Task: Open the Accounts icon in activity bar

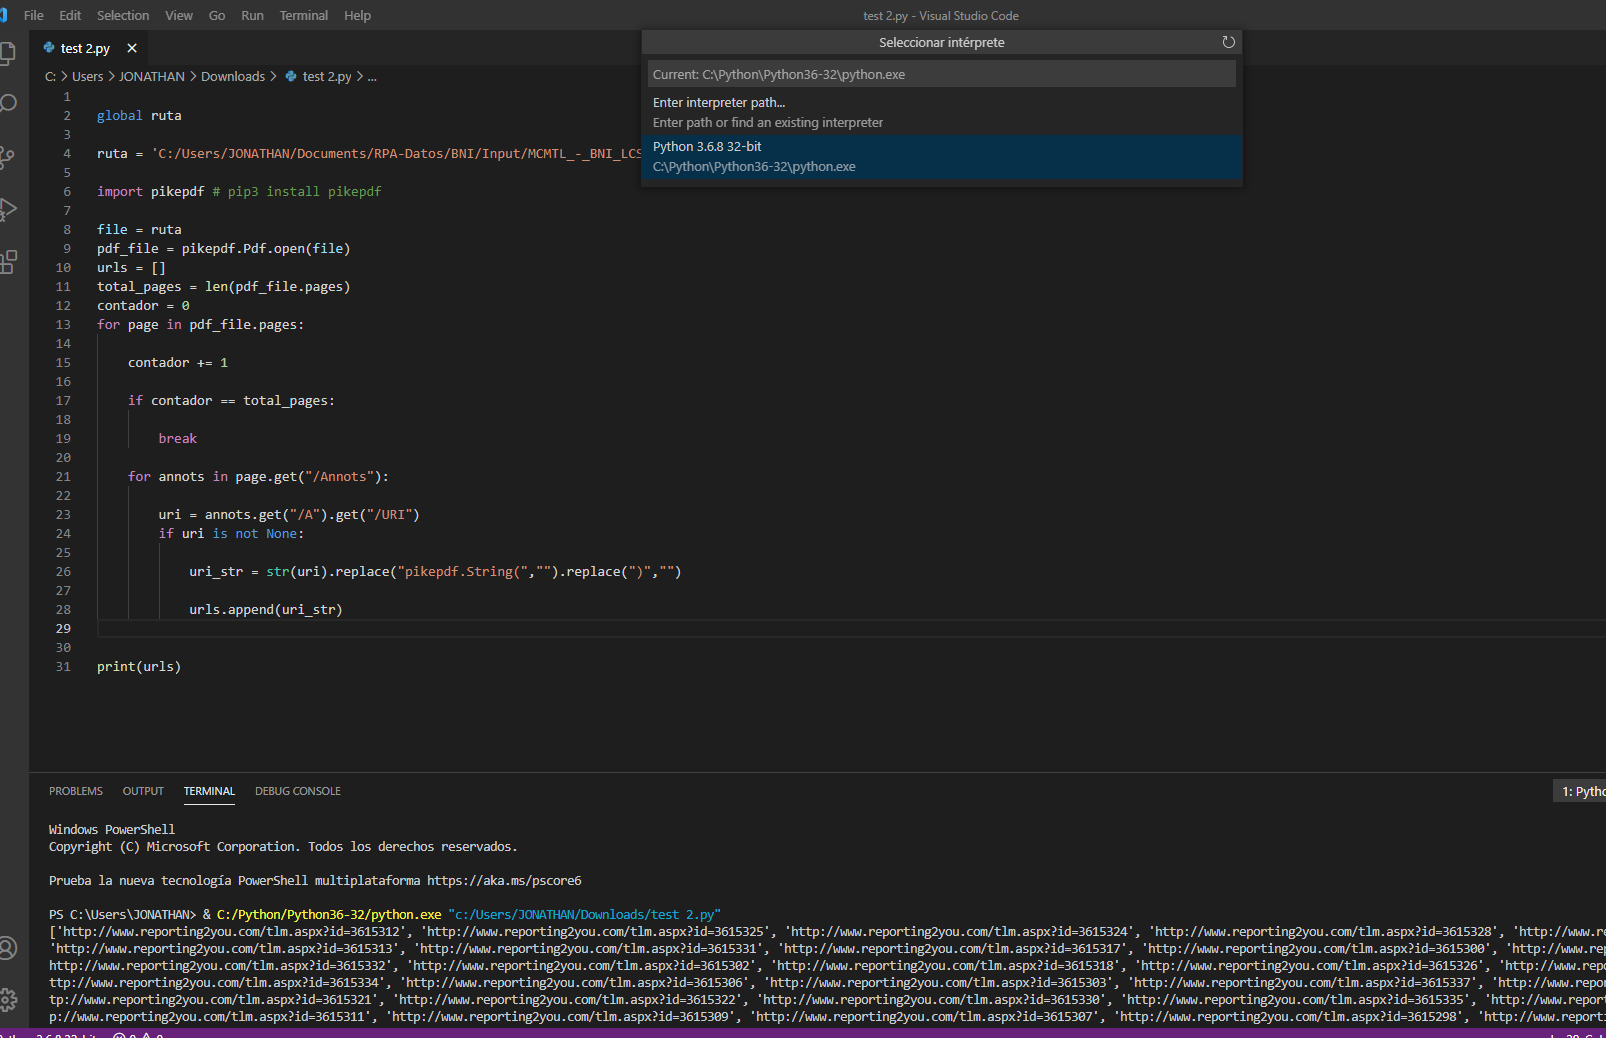Action: 8,947
